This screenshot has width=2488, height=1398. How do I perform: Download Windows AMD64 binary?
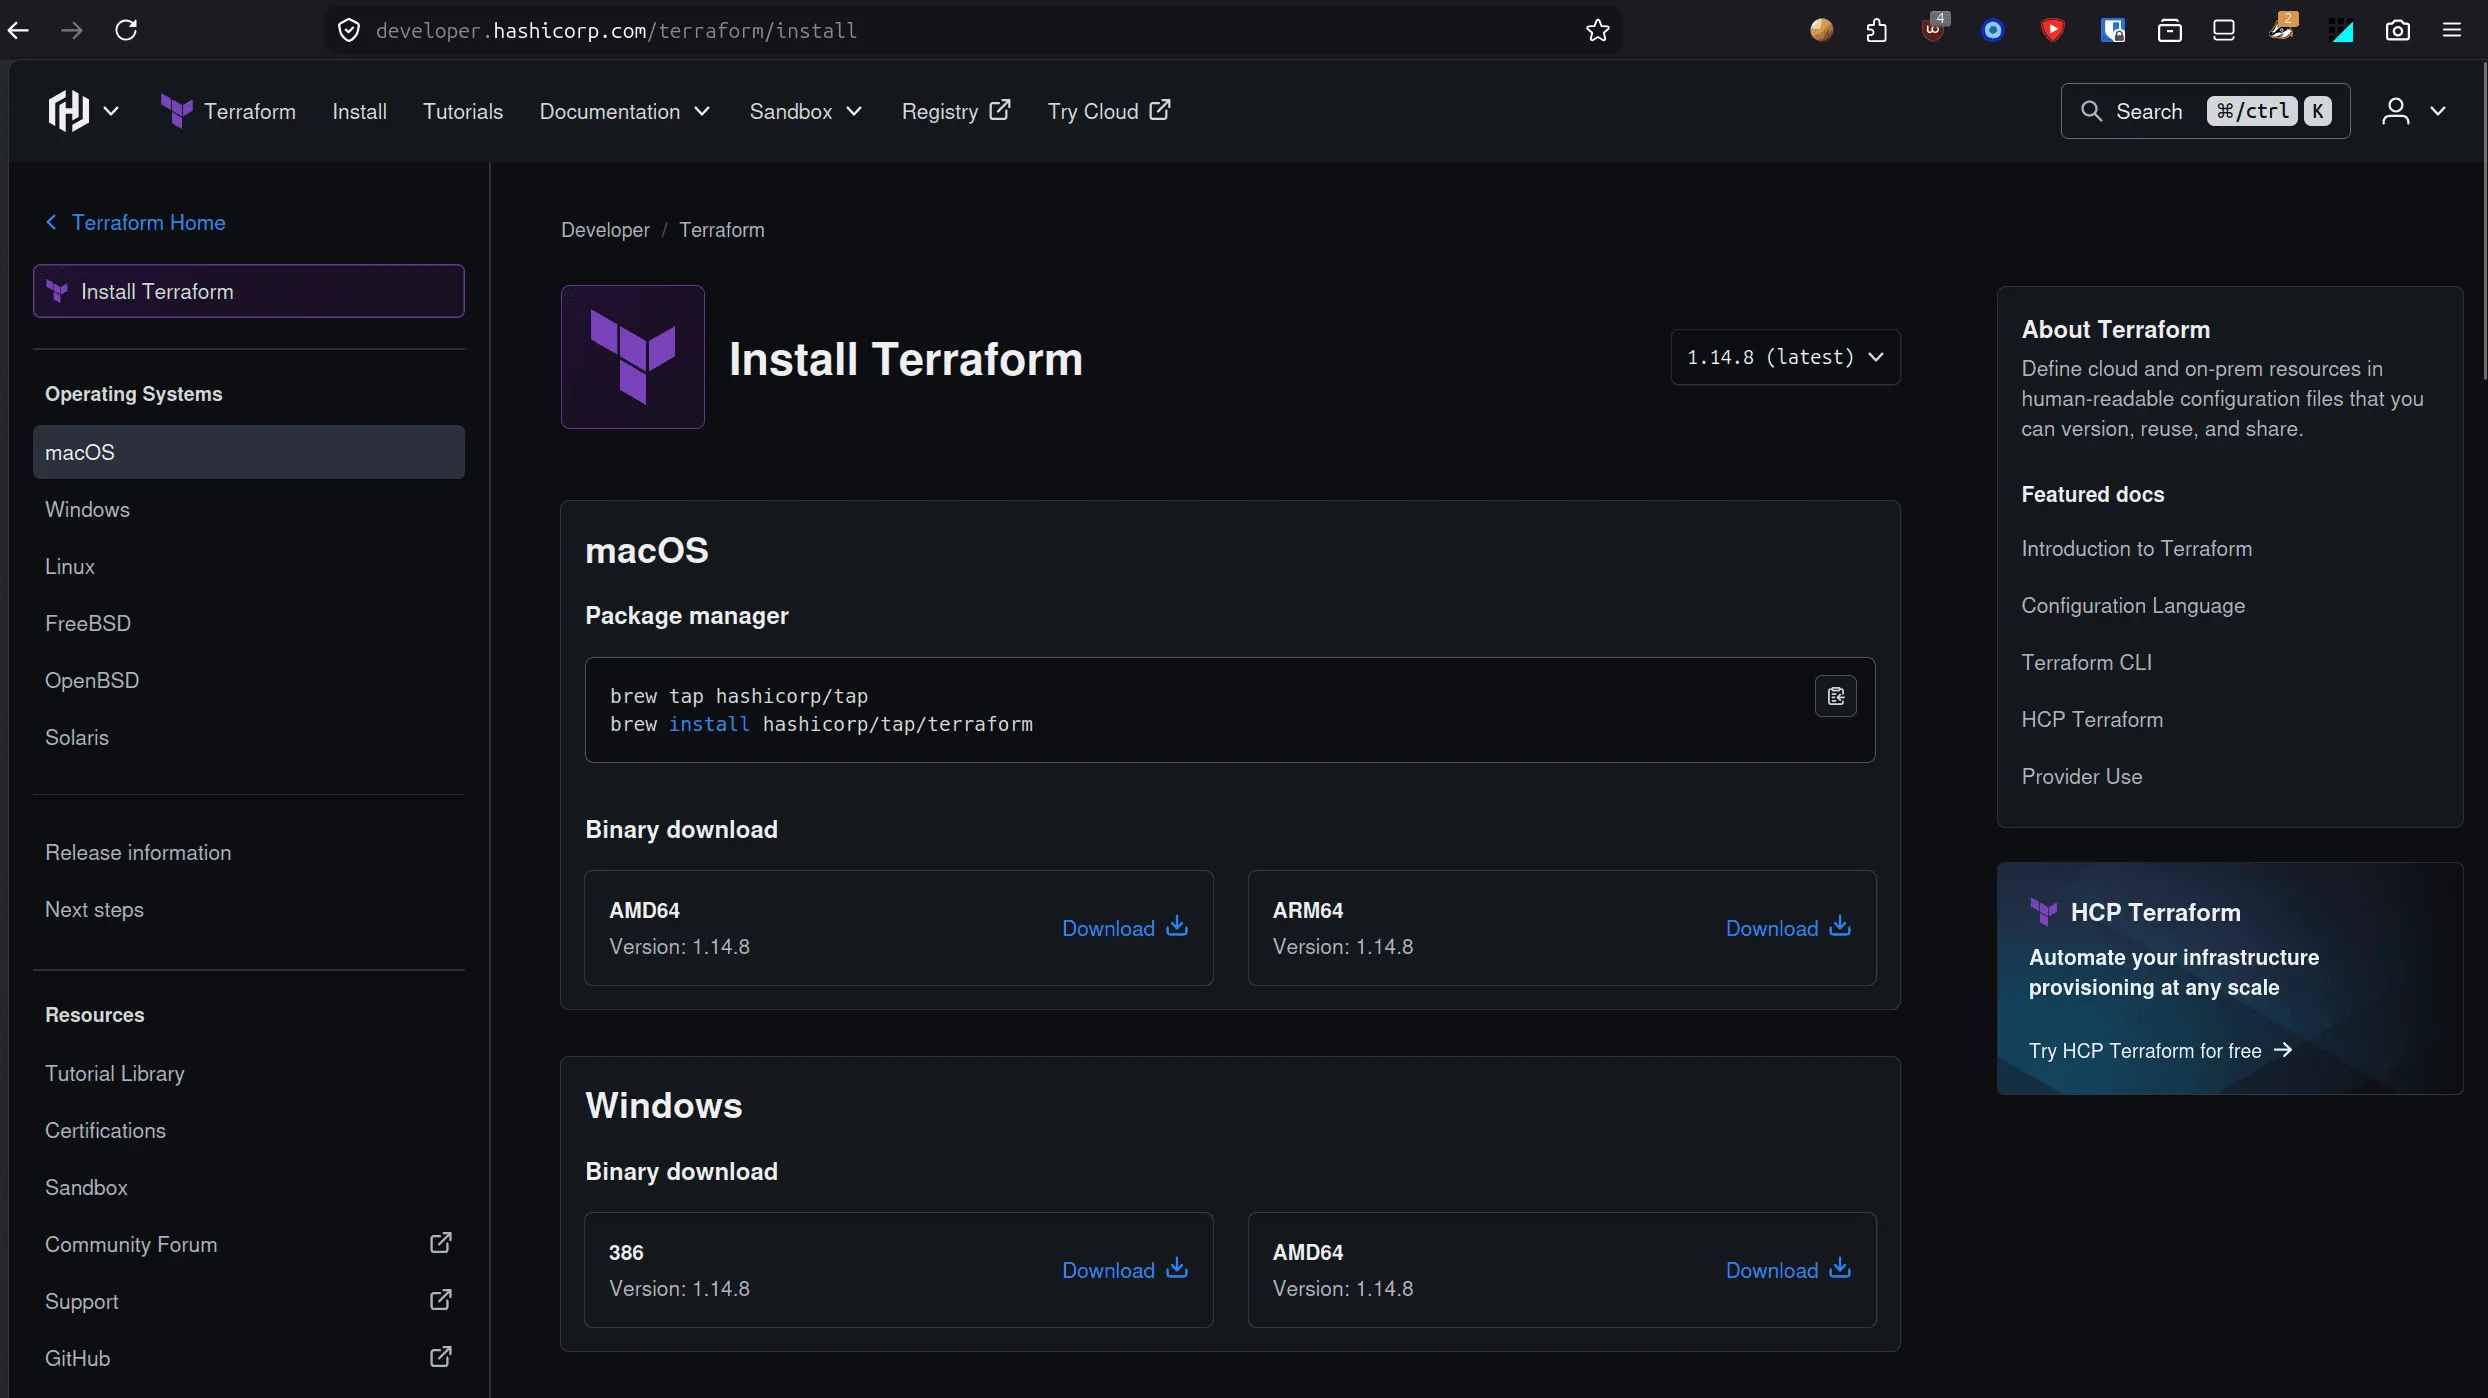click(1788, 1270)
